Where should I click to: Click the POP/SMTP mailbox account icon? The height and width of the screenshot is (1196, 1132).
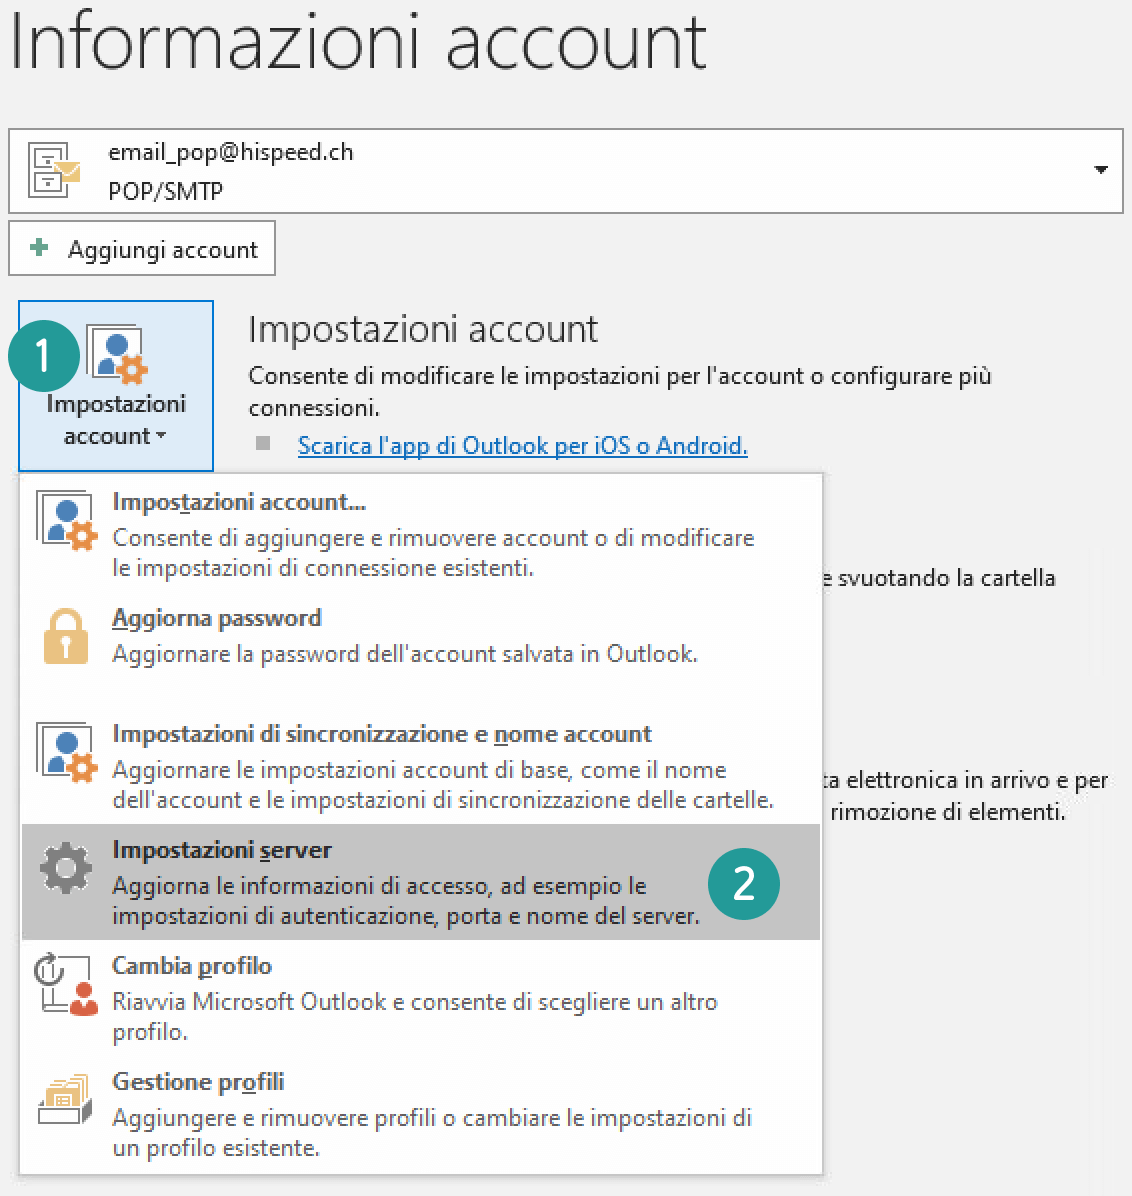click(x=53, y=170)
